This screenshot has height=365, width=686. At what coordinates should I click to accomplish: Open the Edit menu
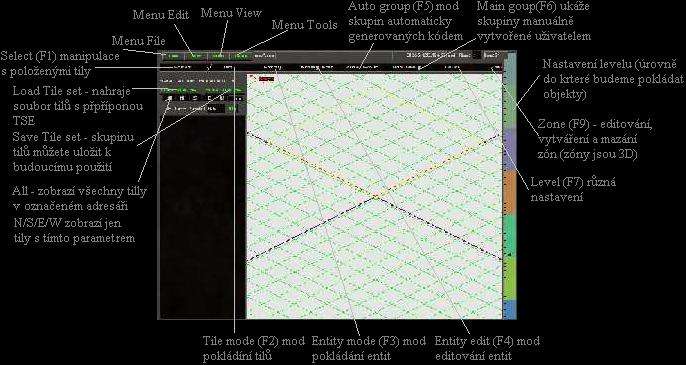point(196,56)
